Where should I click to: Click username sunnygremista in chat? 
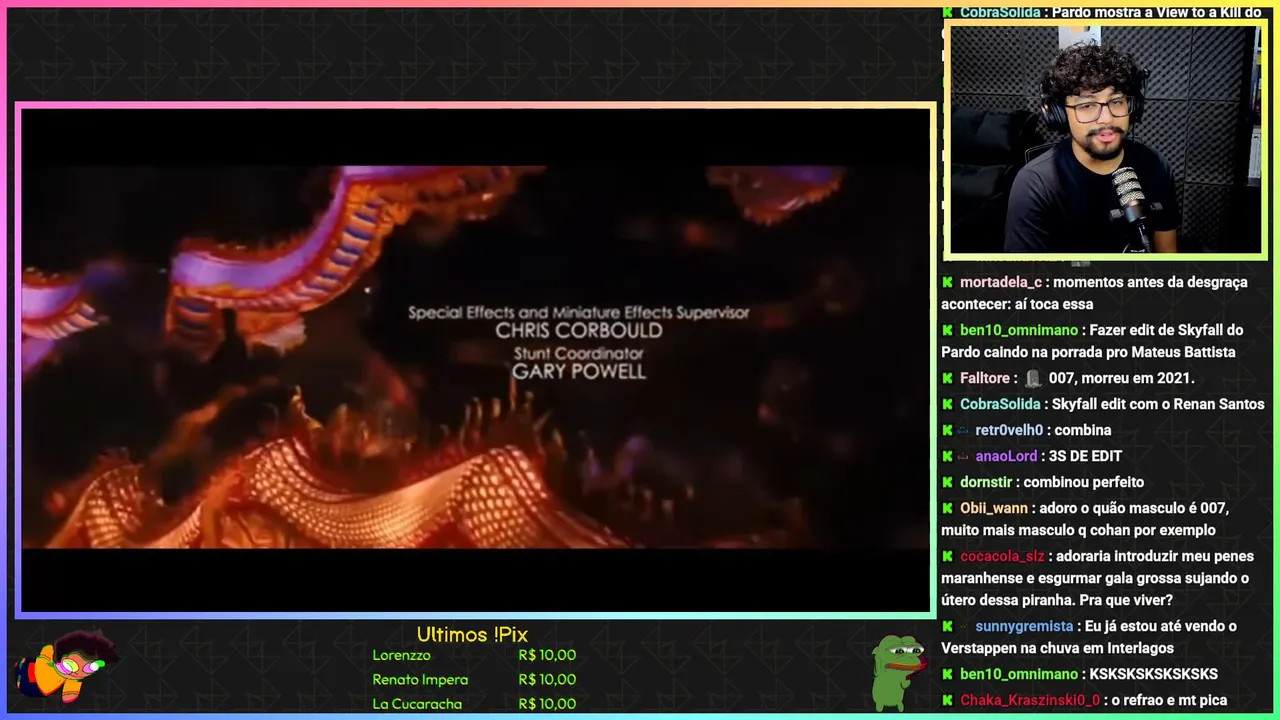pos(1024,626)
